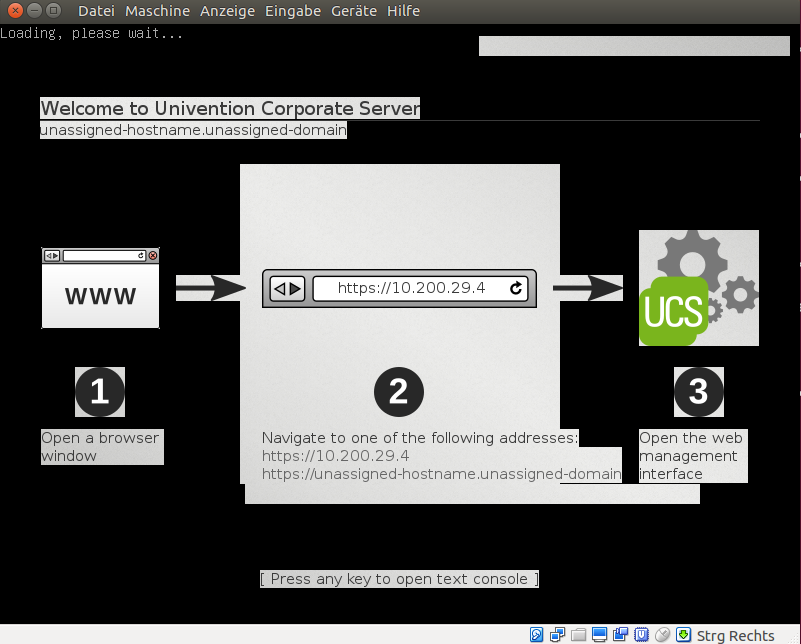Open the Datei menu

(x=96, y=11)
